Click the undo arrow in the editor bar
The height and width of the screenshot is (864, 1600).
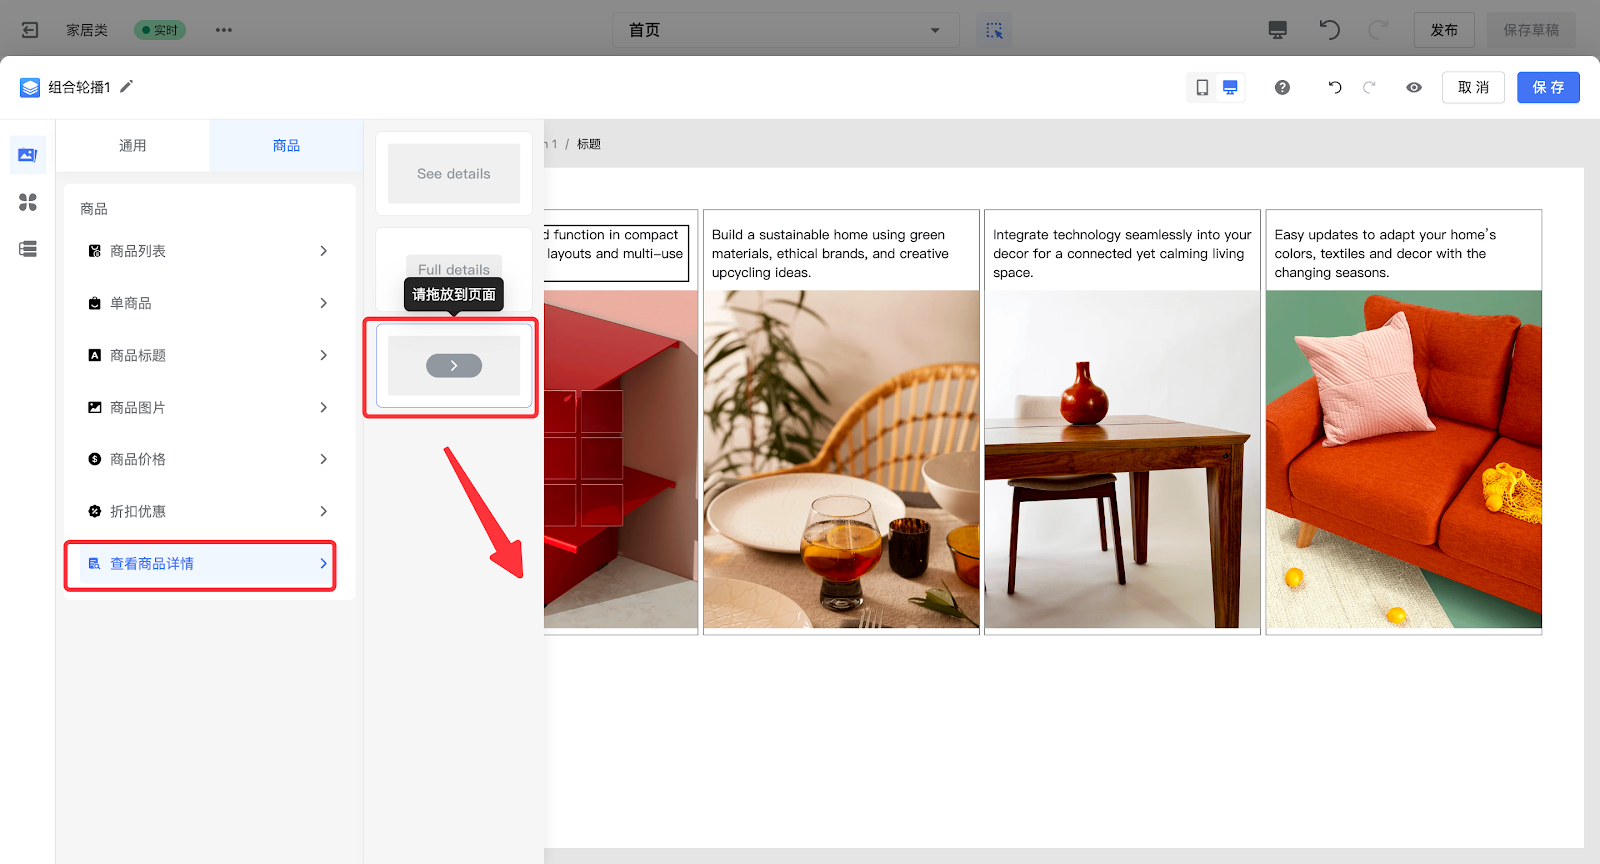tap(1334, 88)
